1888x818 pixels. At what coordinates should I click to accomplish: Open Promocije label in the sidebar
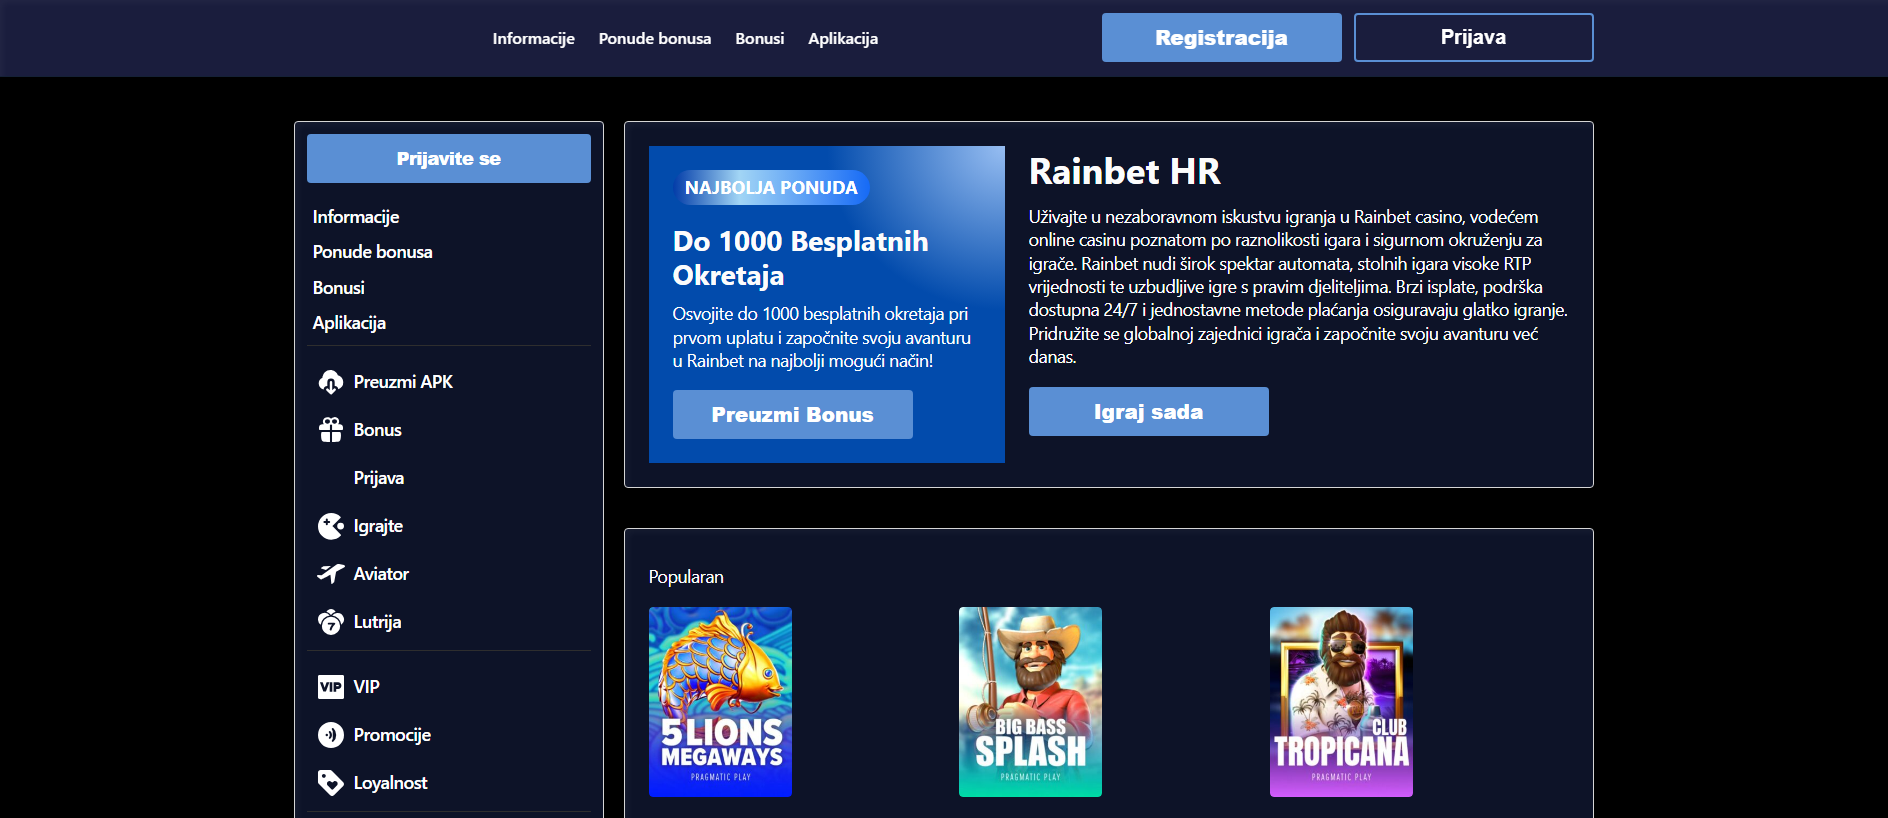tap(392, 735)
